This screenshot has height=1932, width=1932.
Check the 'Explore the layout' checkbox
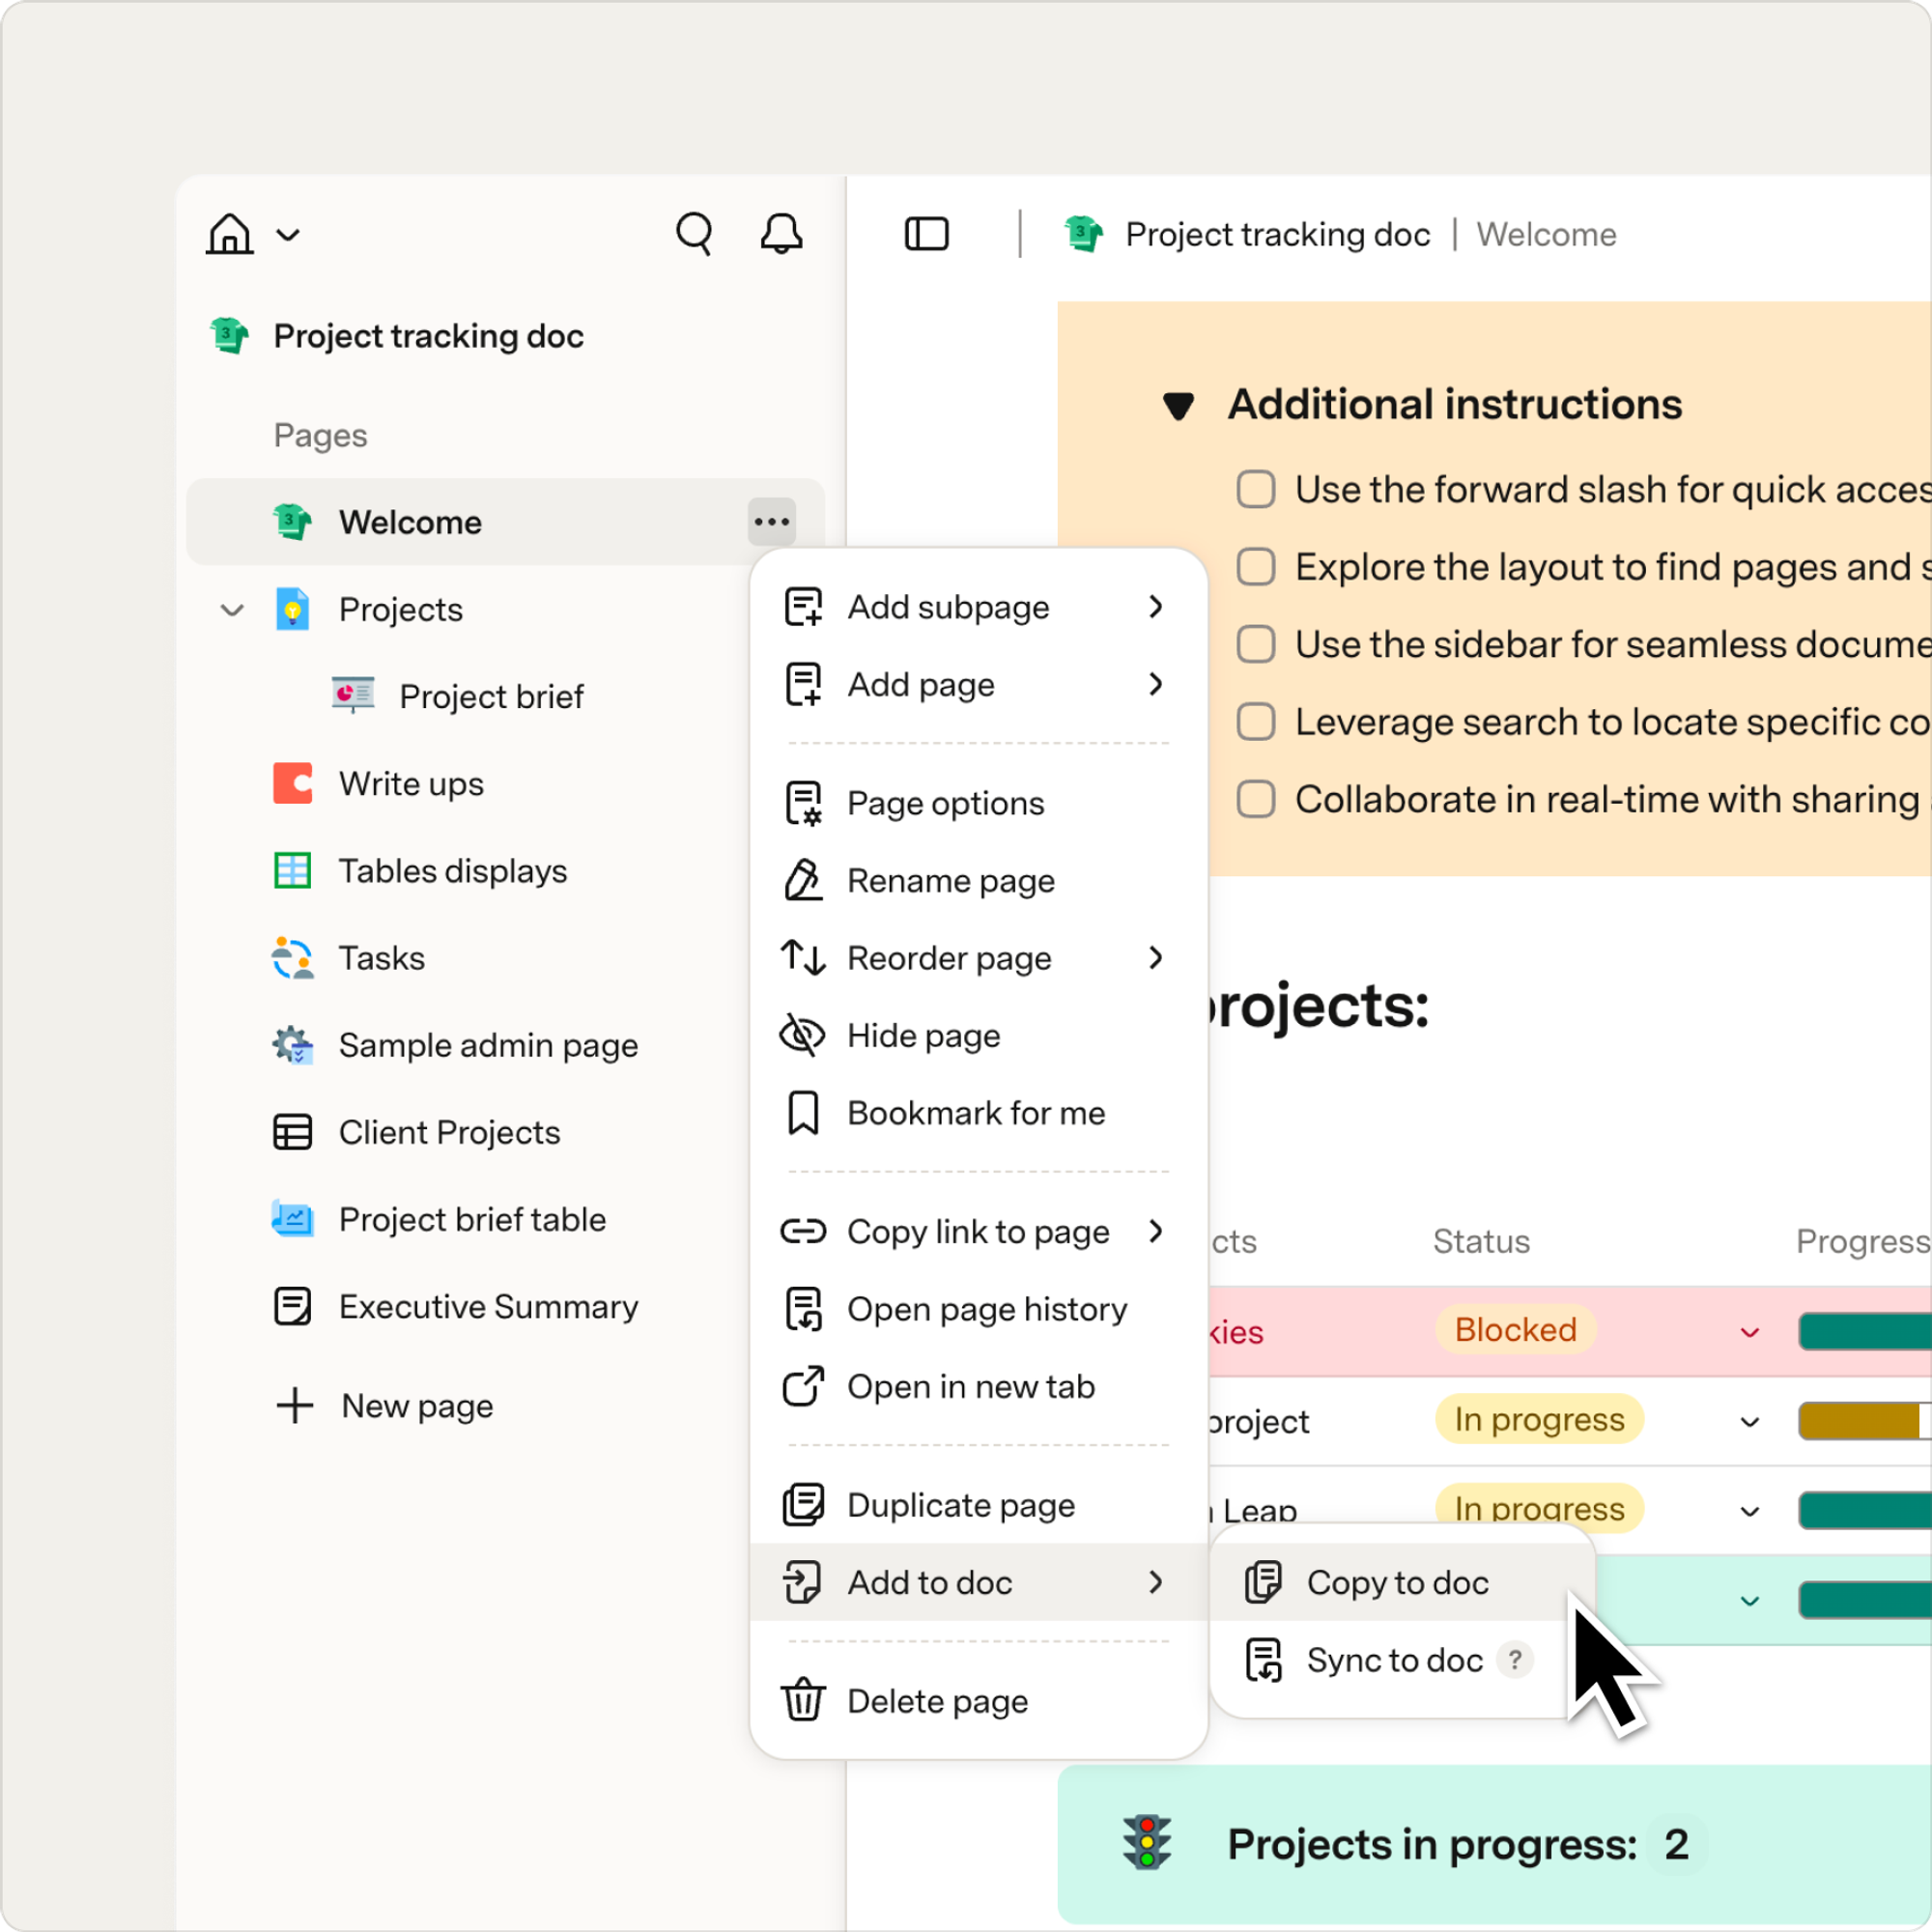coord(1256,566)
